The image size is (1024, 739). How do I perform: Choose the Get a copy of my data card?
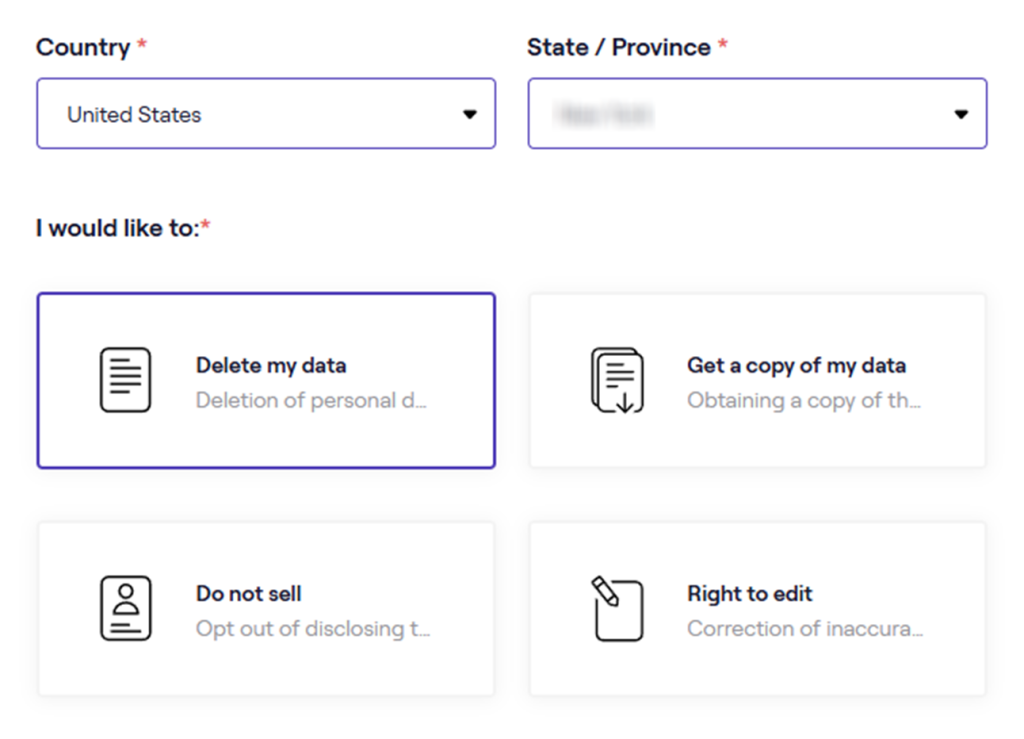coord(757,381)
